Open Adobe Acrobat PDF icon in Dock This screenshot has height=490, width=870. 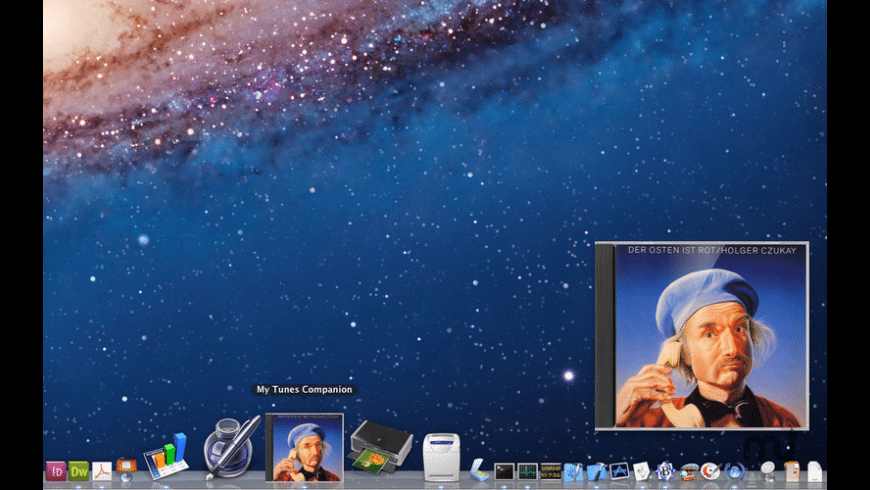click(x=102, y=471)
